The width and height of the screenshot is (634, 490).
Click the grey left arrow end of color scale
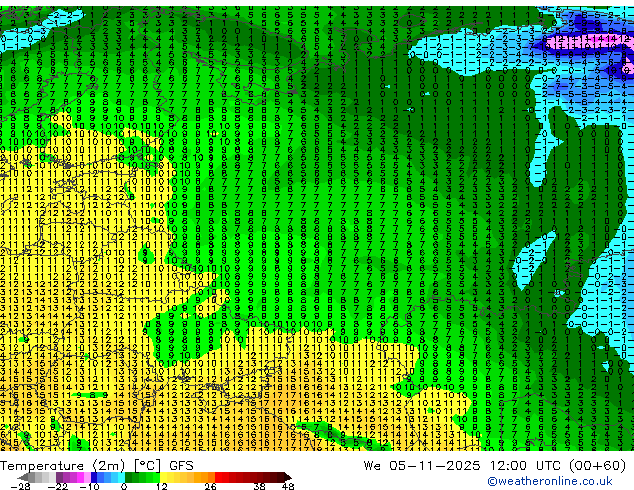(x=22, y=477)
